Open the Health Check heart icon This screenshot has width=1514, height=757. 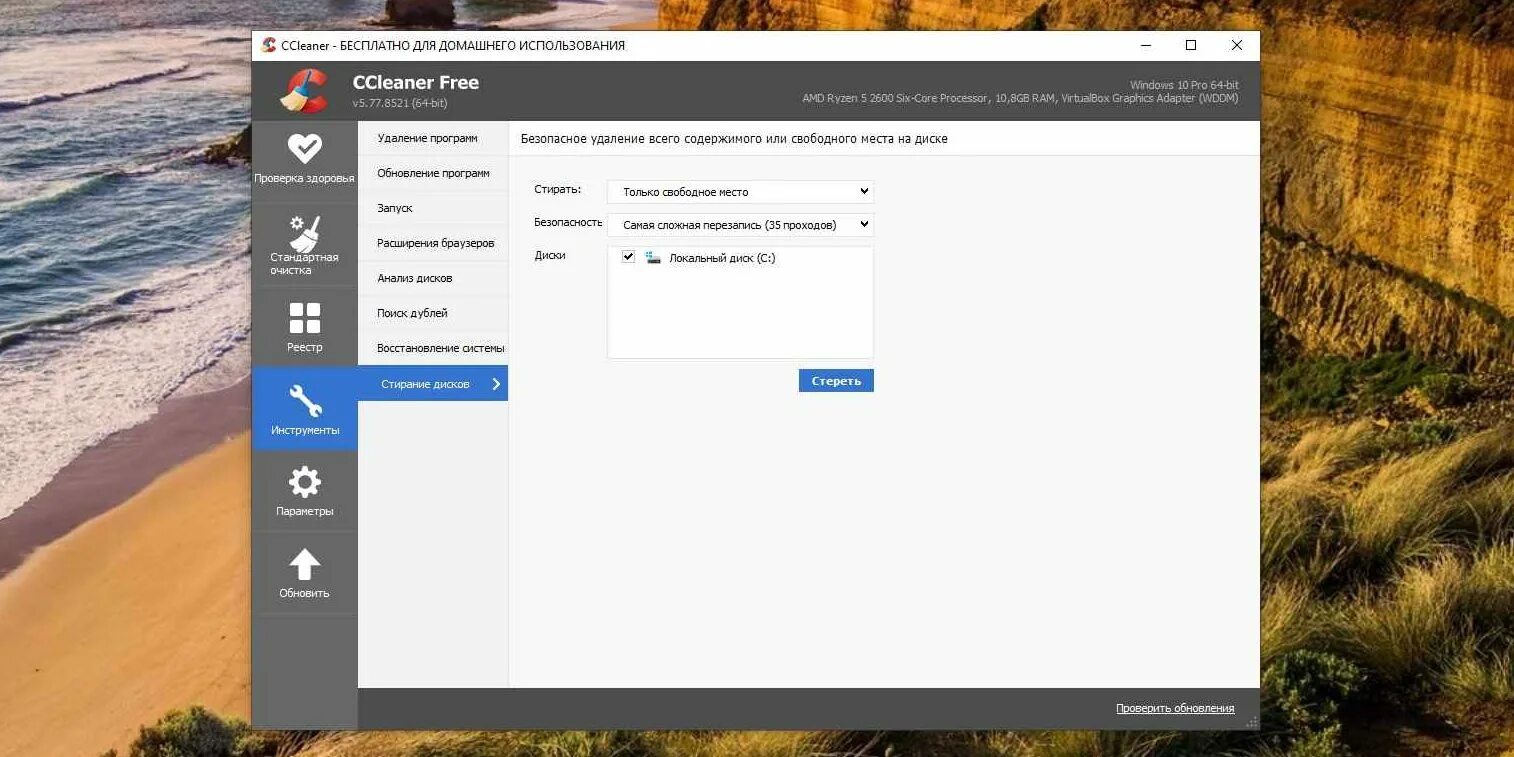pos(304,148)
